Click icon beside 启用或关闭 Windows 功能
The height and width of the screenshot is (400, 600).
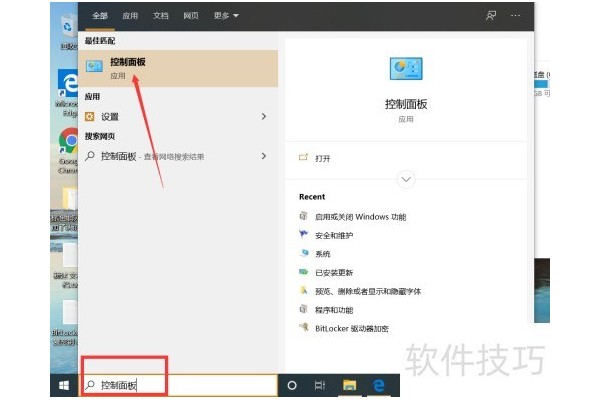pos(303,216)
